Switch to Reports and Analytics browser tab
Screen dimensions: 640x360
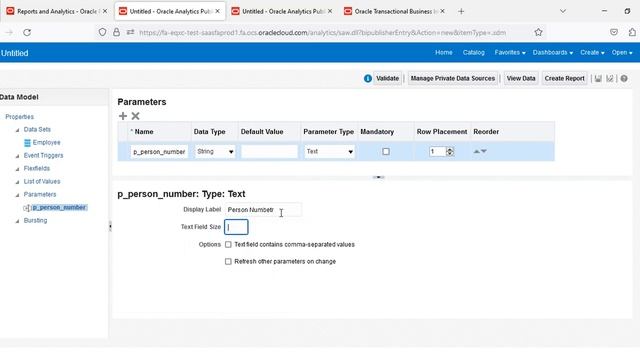click(x=57, y=11)
